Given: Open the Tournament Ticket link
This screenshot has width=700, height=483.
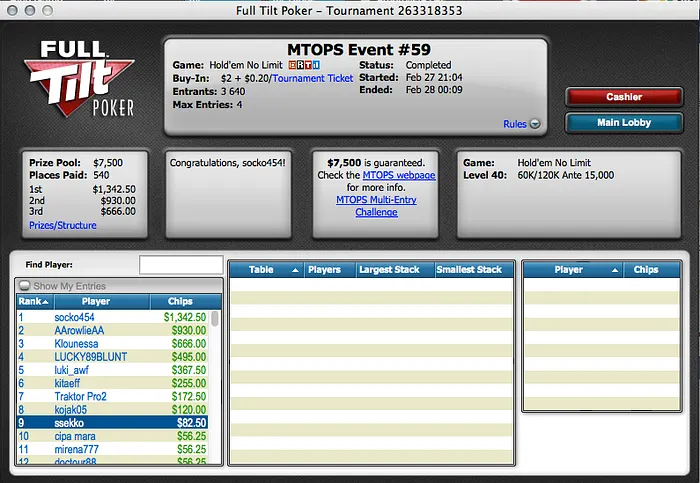Looking at the screenshot, I should (x=312, y=78).
